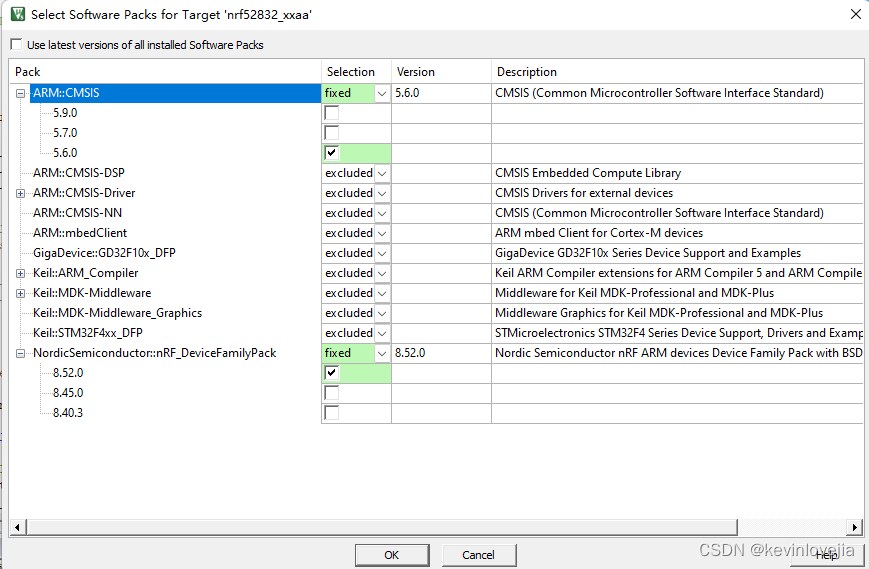Image resolution: width=869 pixels, height=569 pixels.
Task: Click the scroll right arrow
Action: pyautogui.click(x=855, y=527)
